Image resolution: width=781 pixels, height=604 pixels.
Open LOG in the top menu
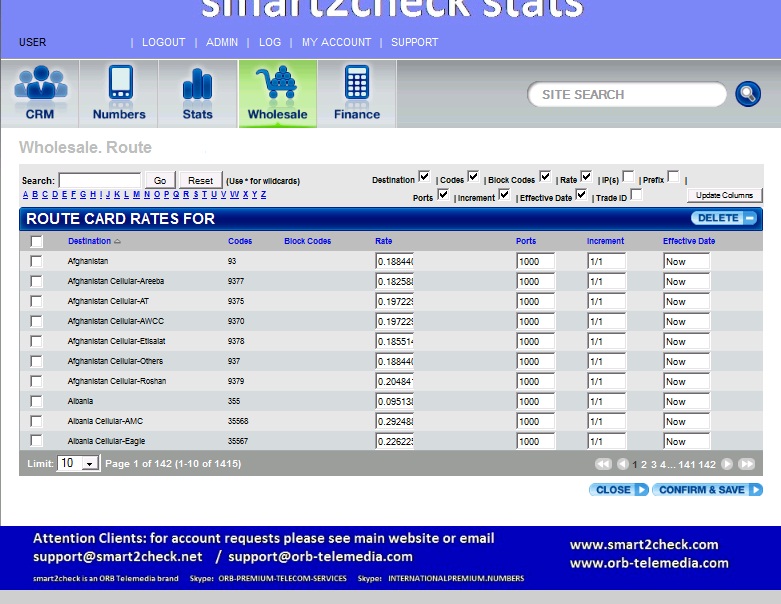[x=269, y=42]
